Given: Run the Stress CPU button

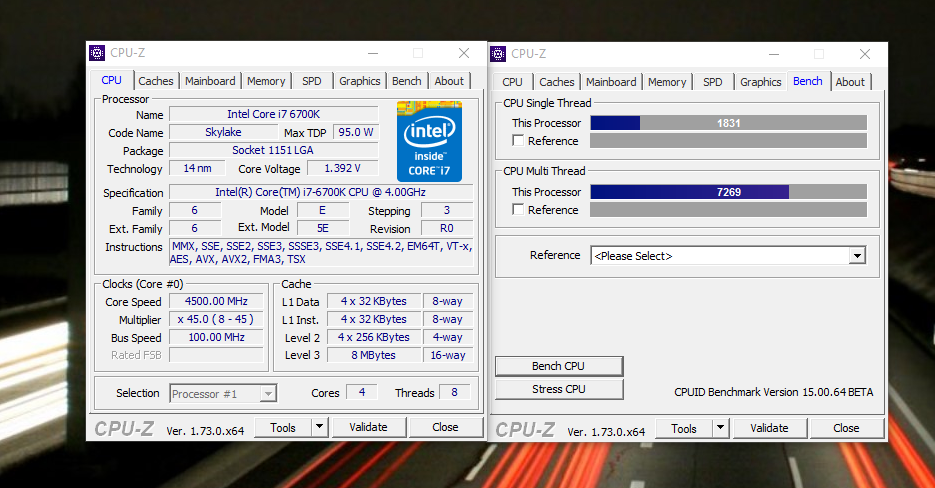Looking at the screenshot, I should click(x=559, y=389).
